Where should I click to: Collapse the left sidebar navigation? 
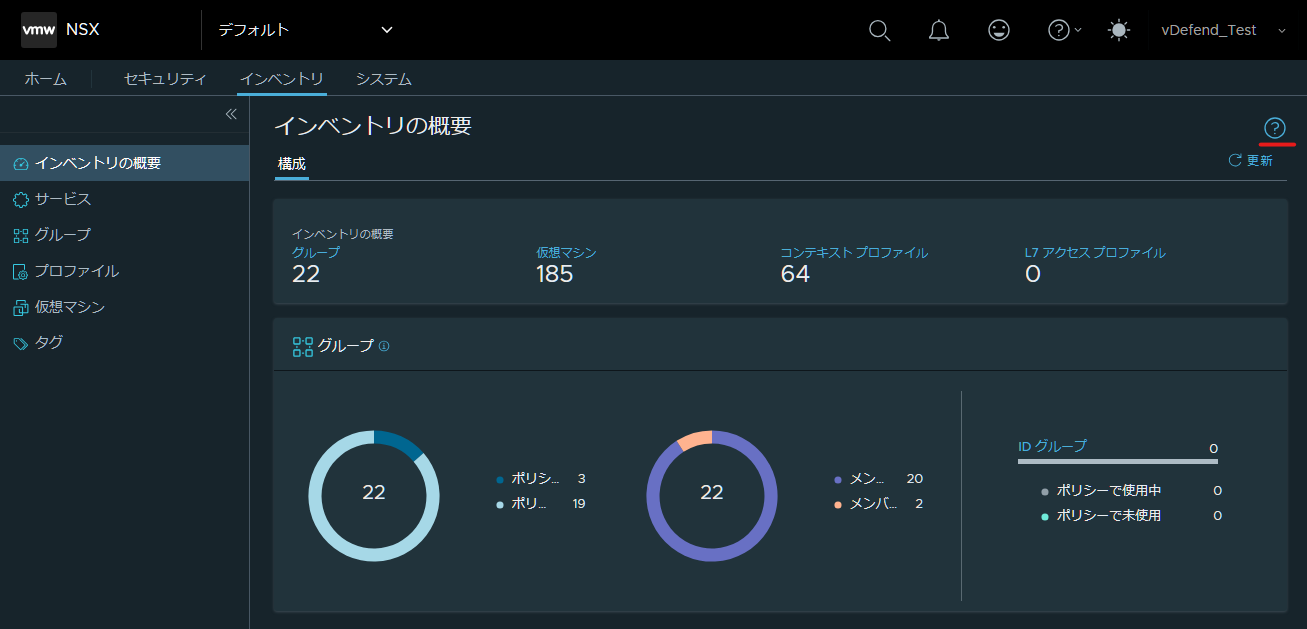pyautogui.click(x=231, y=114)
